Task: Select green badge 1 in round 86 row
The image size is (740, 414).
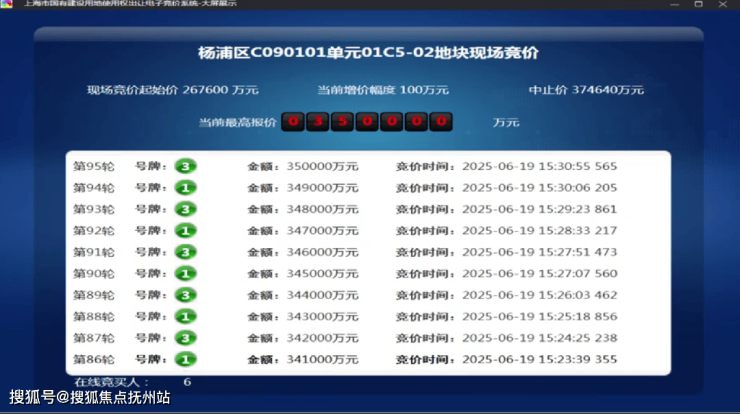Action: pos(185,359)
